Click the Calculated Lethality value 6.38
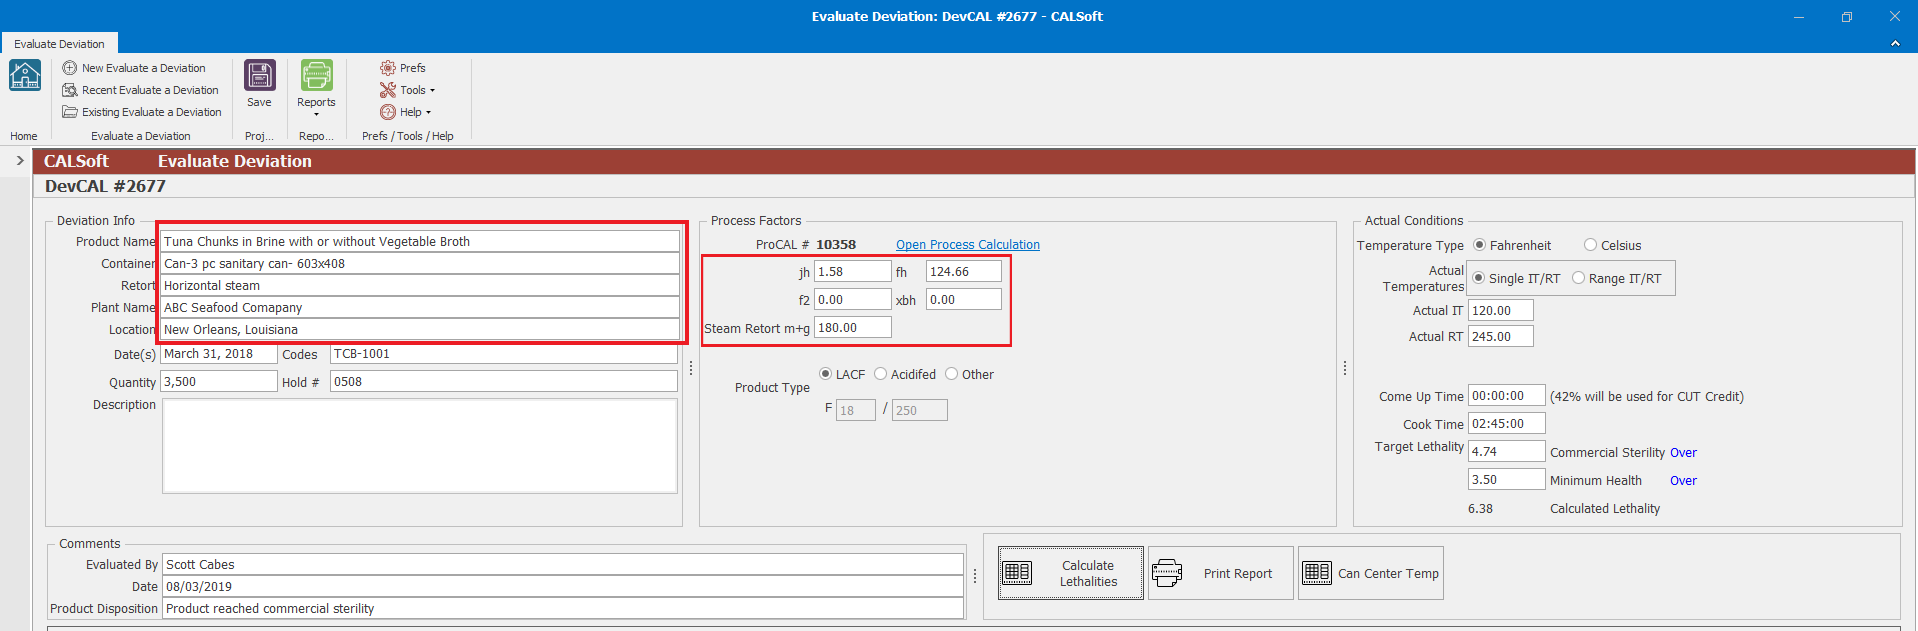1918x631 pixels. 1480,509
